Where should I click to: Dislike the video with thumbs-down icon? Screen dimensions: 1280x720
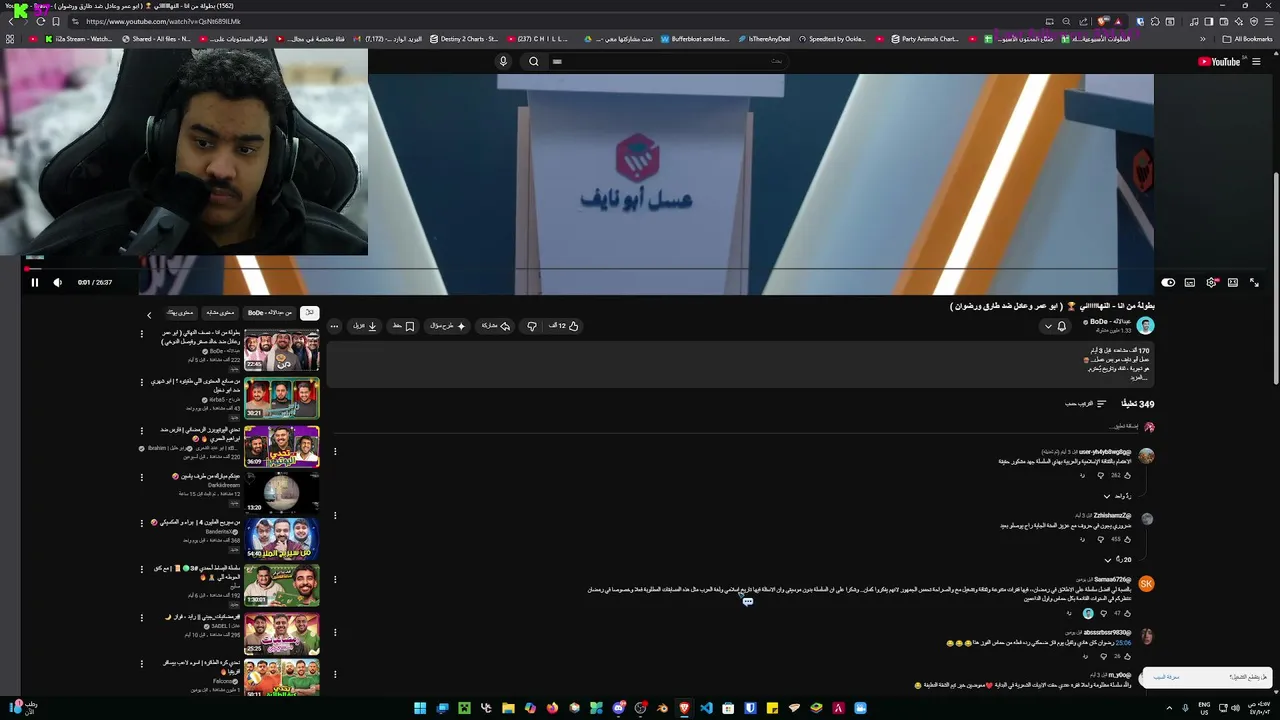click(532, 326)
